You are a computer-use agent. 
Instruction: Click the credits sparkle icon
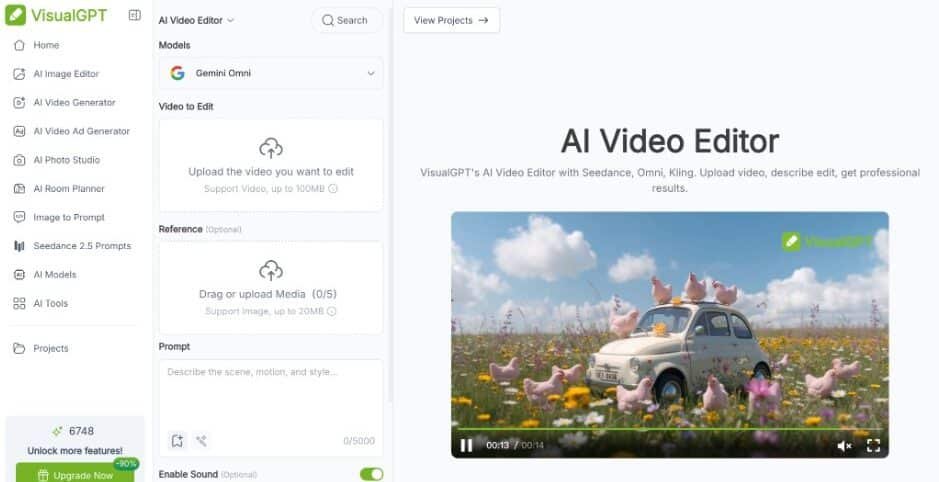tap(57, 431)
